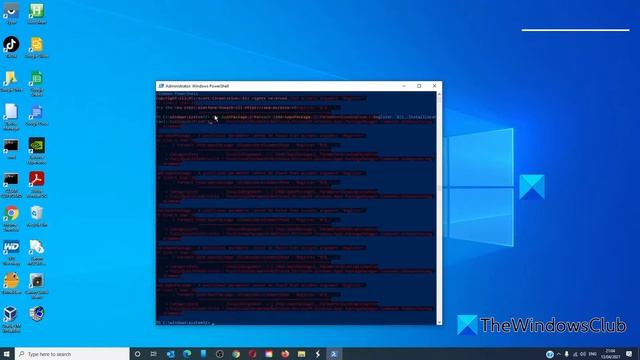
Task: Open Cortana from the taskbar
Action: point(138,354)
